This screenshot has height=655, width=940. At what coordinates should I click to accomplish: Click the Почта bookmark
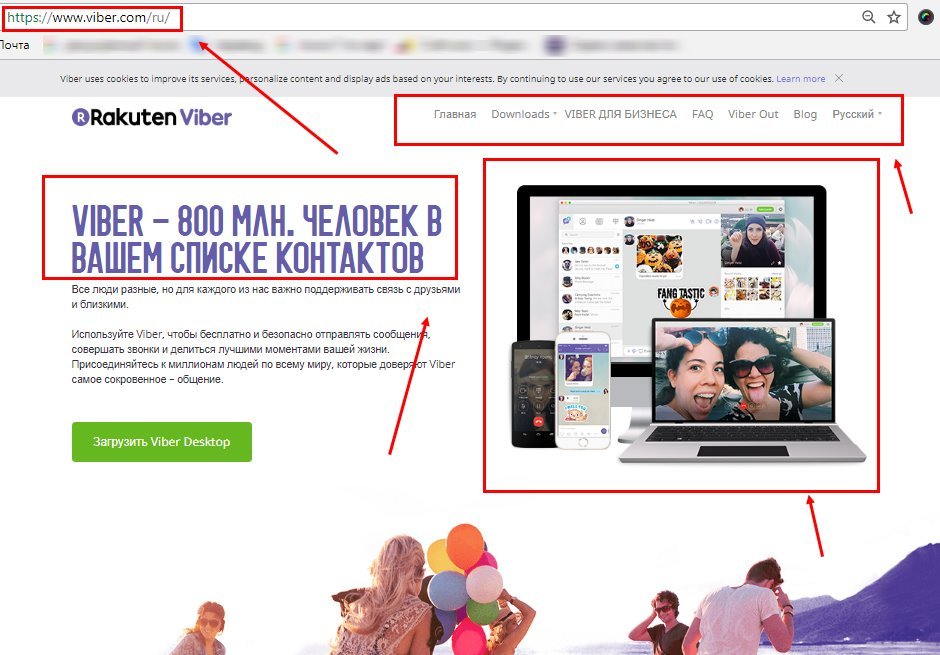pos(14,45)
